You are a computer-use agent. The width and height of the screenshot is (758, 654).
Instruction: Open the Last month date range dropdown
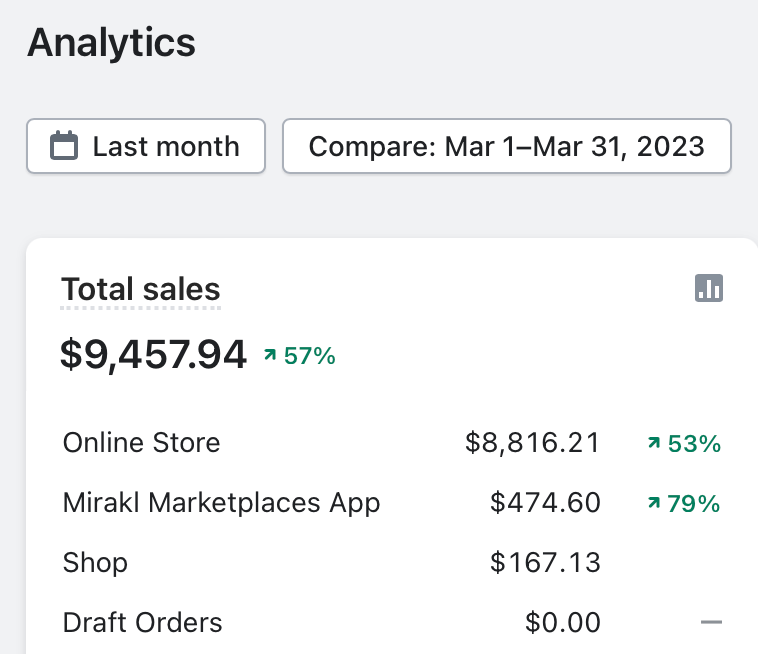(x=146, y=147)
